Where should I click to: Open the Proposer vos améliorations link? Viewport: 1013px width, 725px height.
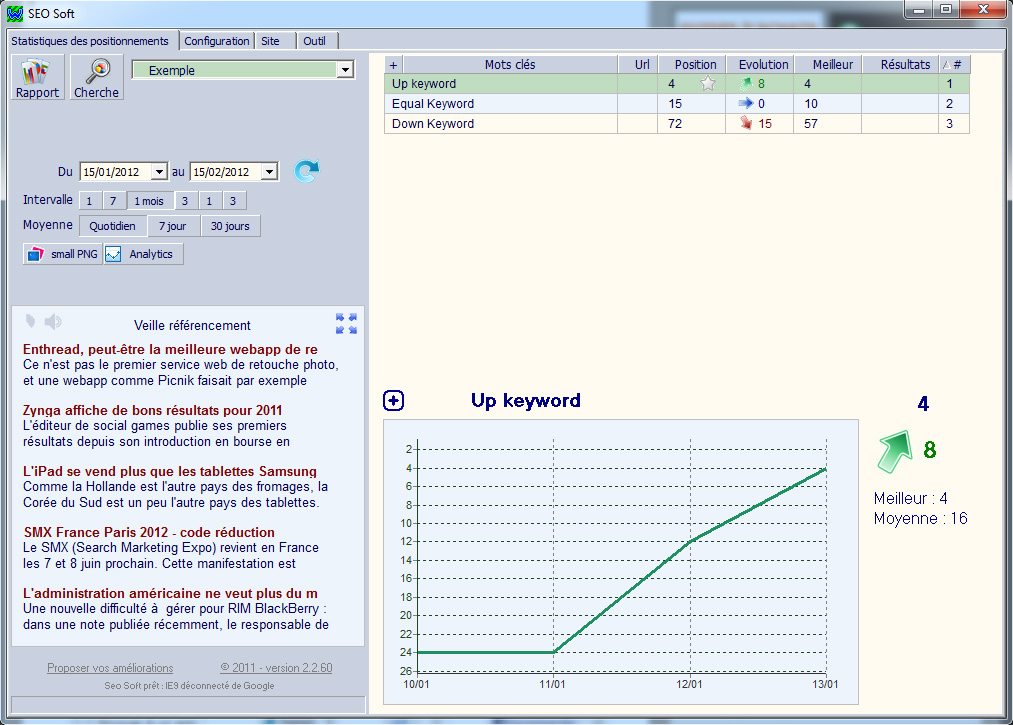pos(110,667)
